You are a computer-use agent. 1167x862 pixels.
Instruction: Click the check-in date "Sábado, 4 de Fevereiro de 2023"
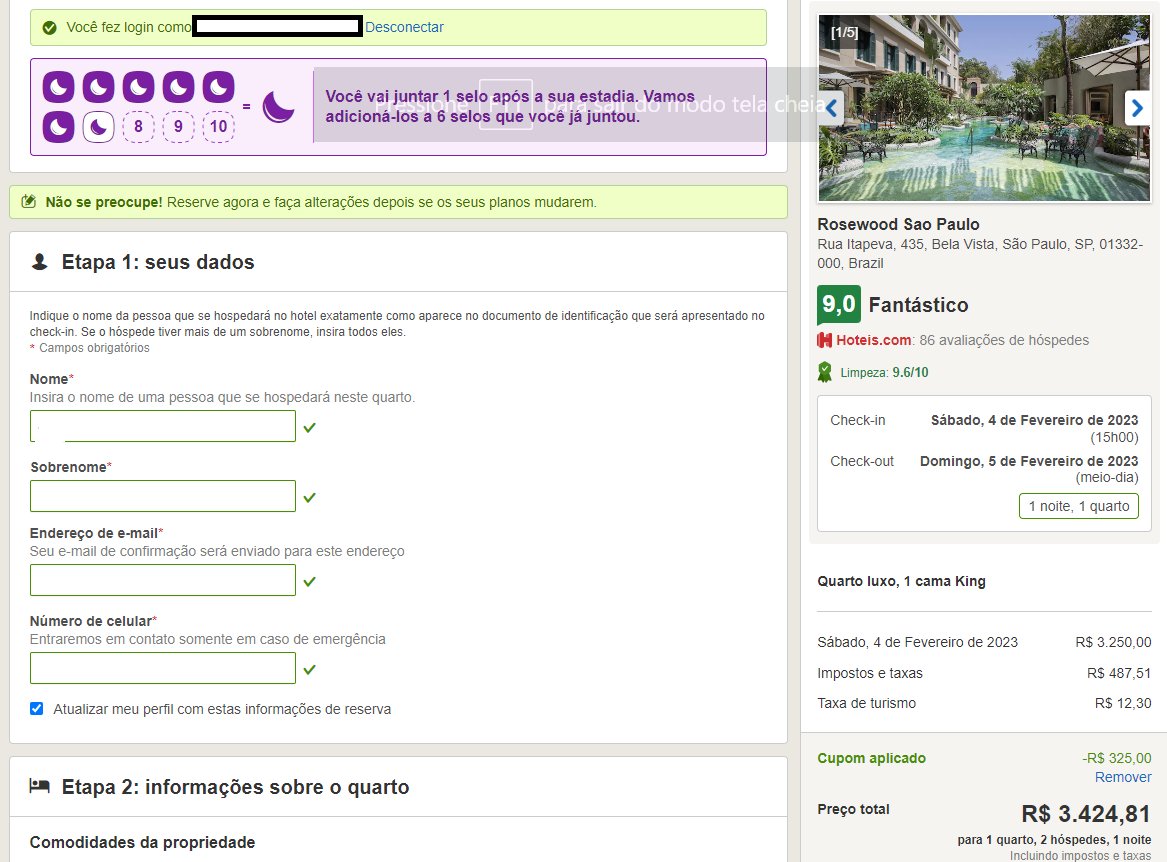[1035, 420]
